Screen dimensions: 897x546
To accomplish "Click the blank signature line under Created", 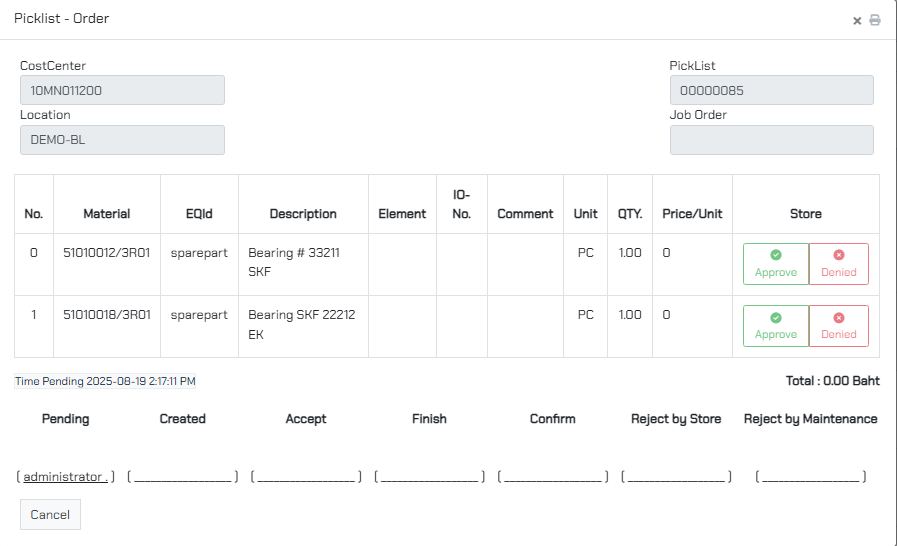I will (x=182, y=477).
